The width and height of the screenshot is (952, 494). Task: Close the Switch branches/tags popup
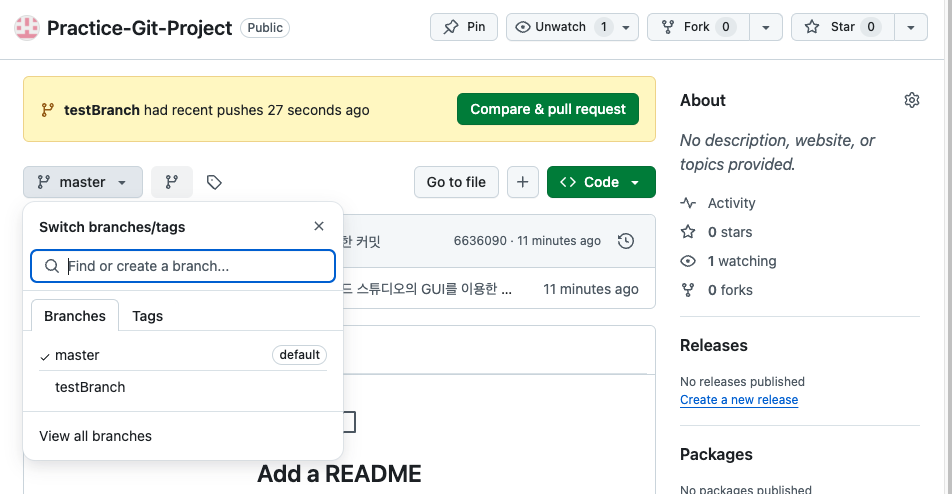pos(319,227)
